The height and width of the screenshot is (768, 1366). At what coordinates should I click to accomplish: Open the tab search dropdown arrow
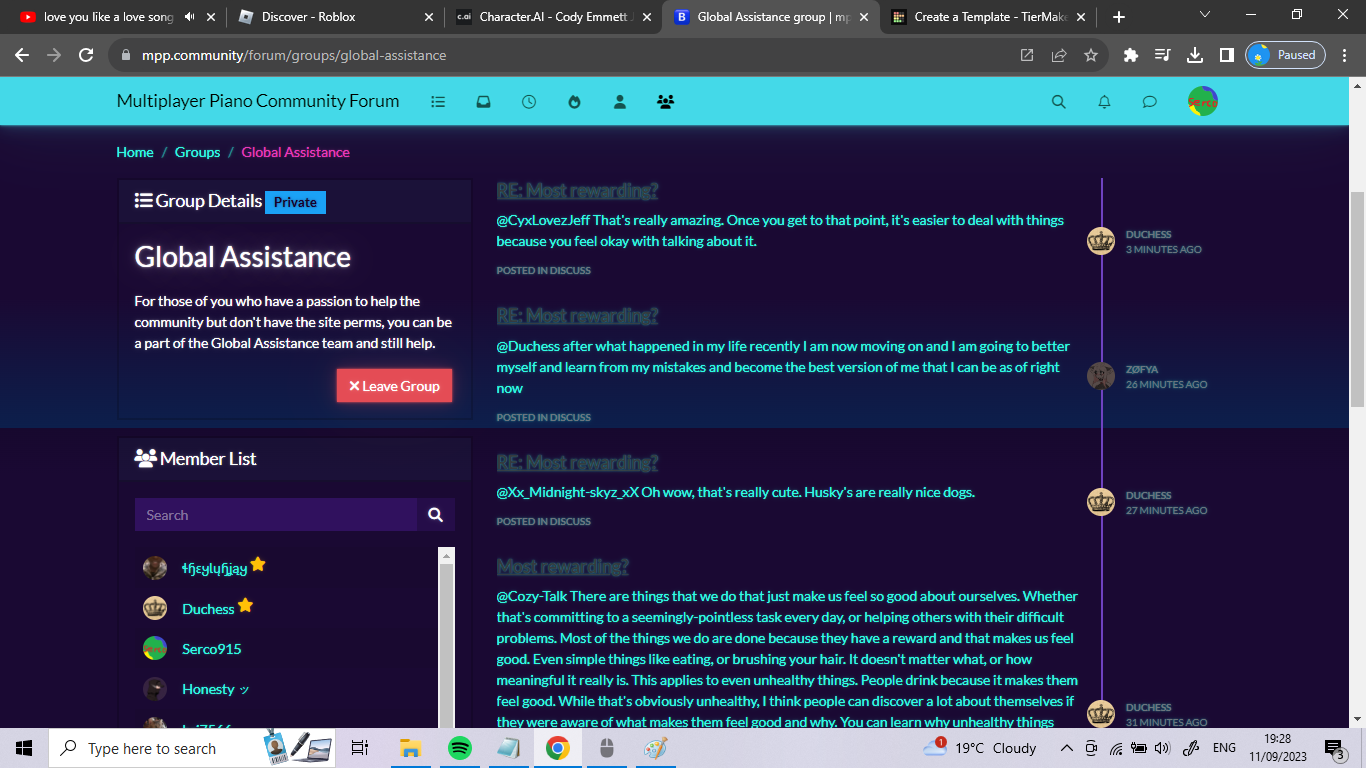[1204, 15]
